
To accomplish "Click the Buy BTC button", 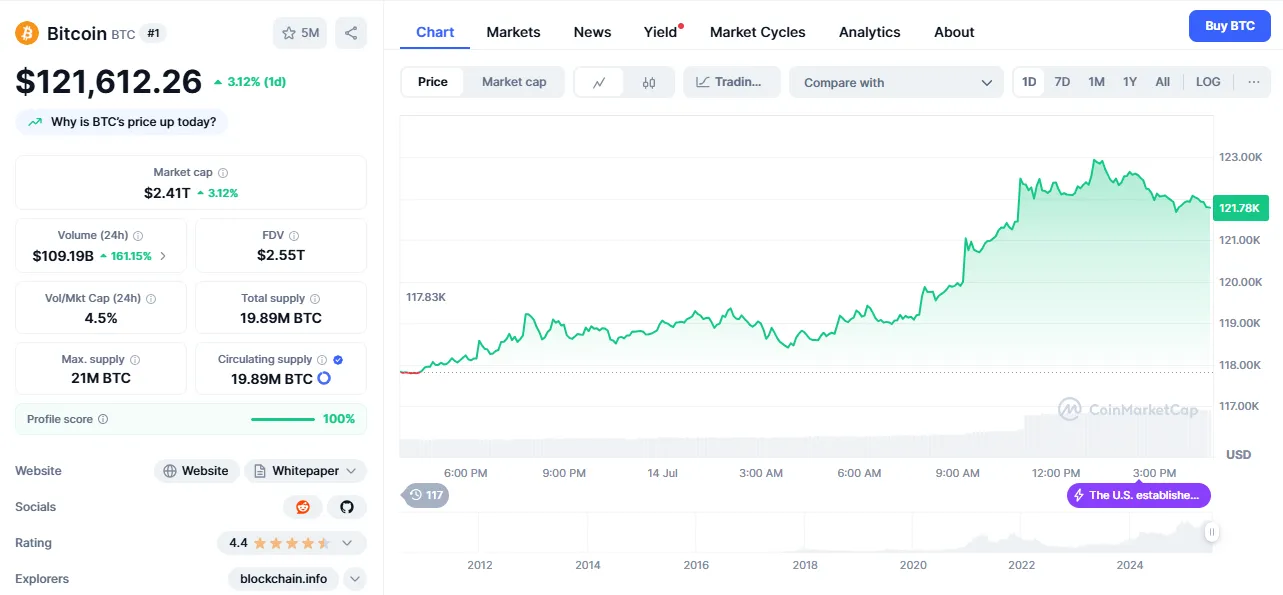I will click(x=1229, y=26).
